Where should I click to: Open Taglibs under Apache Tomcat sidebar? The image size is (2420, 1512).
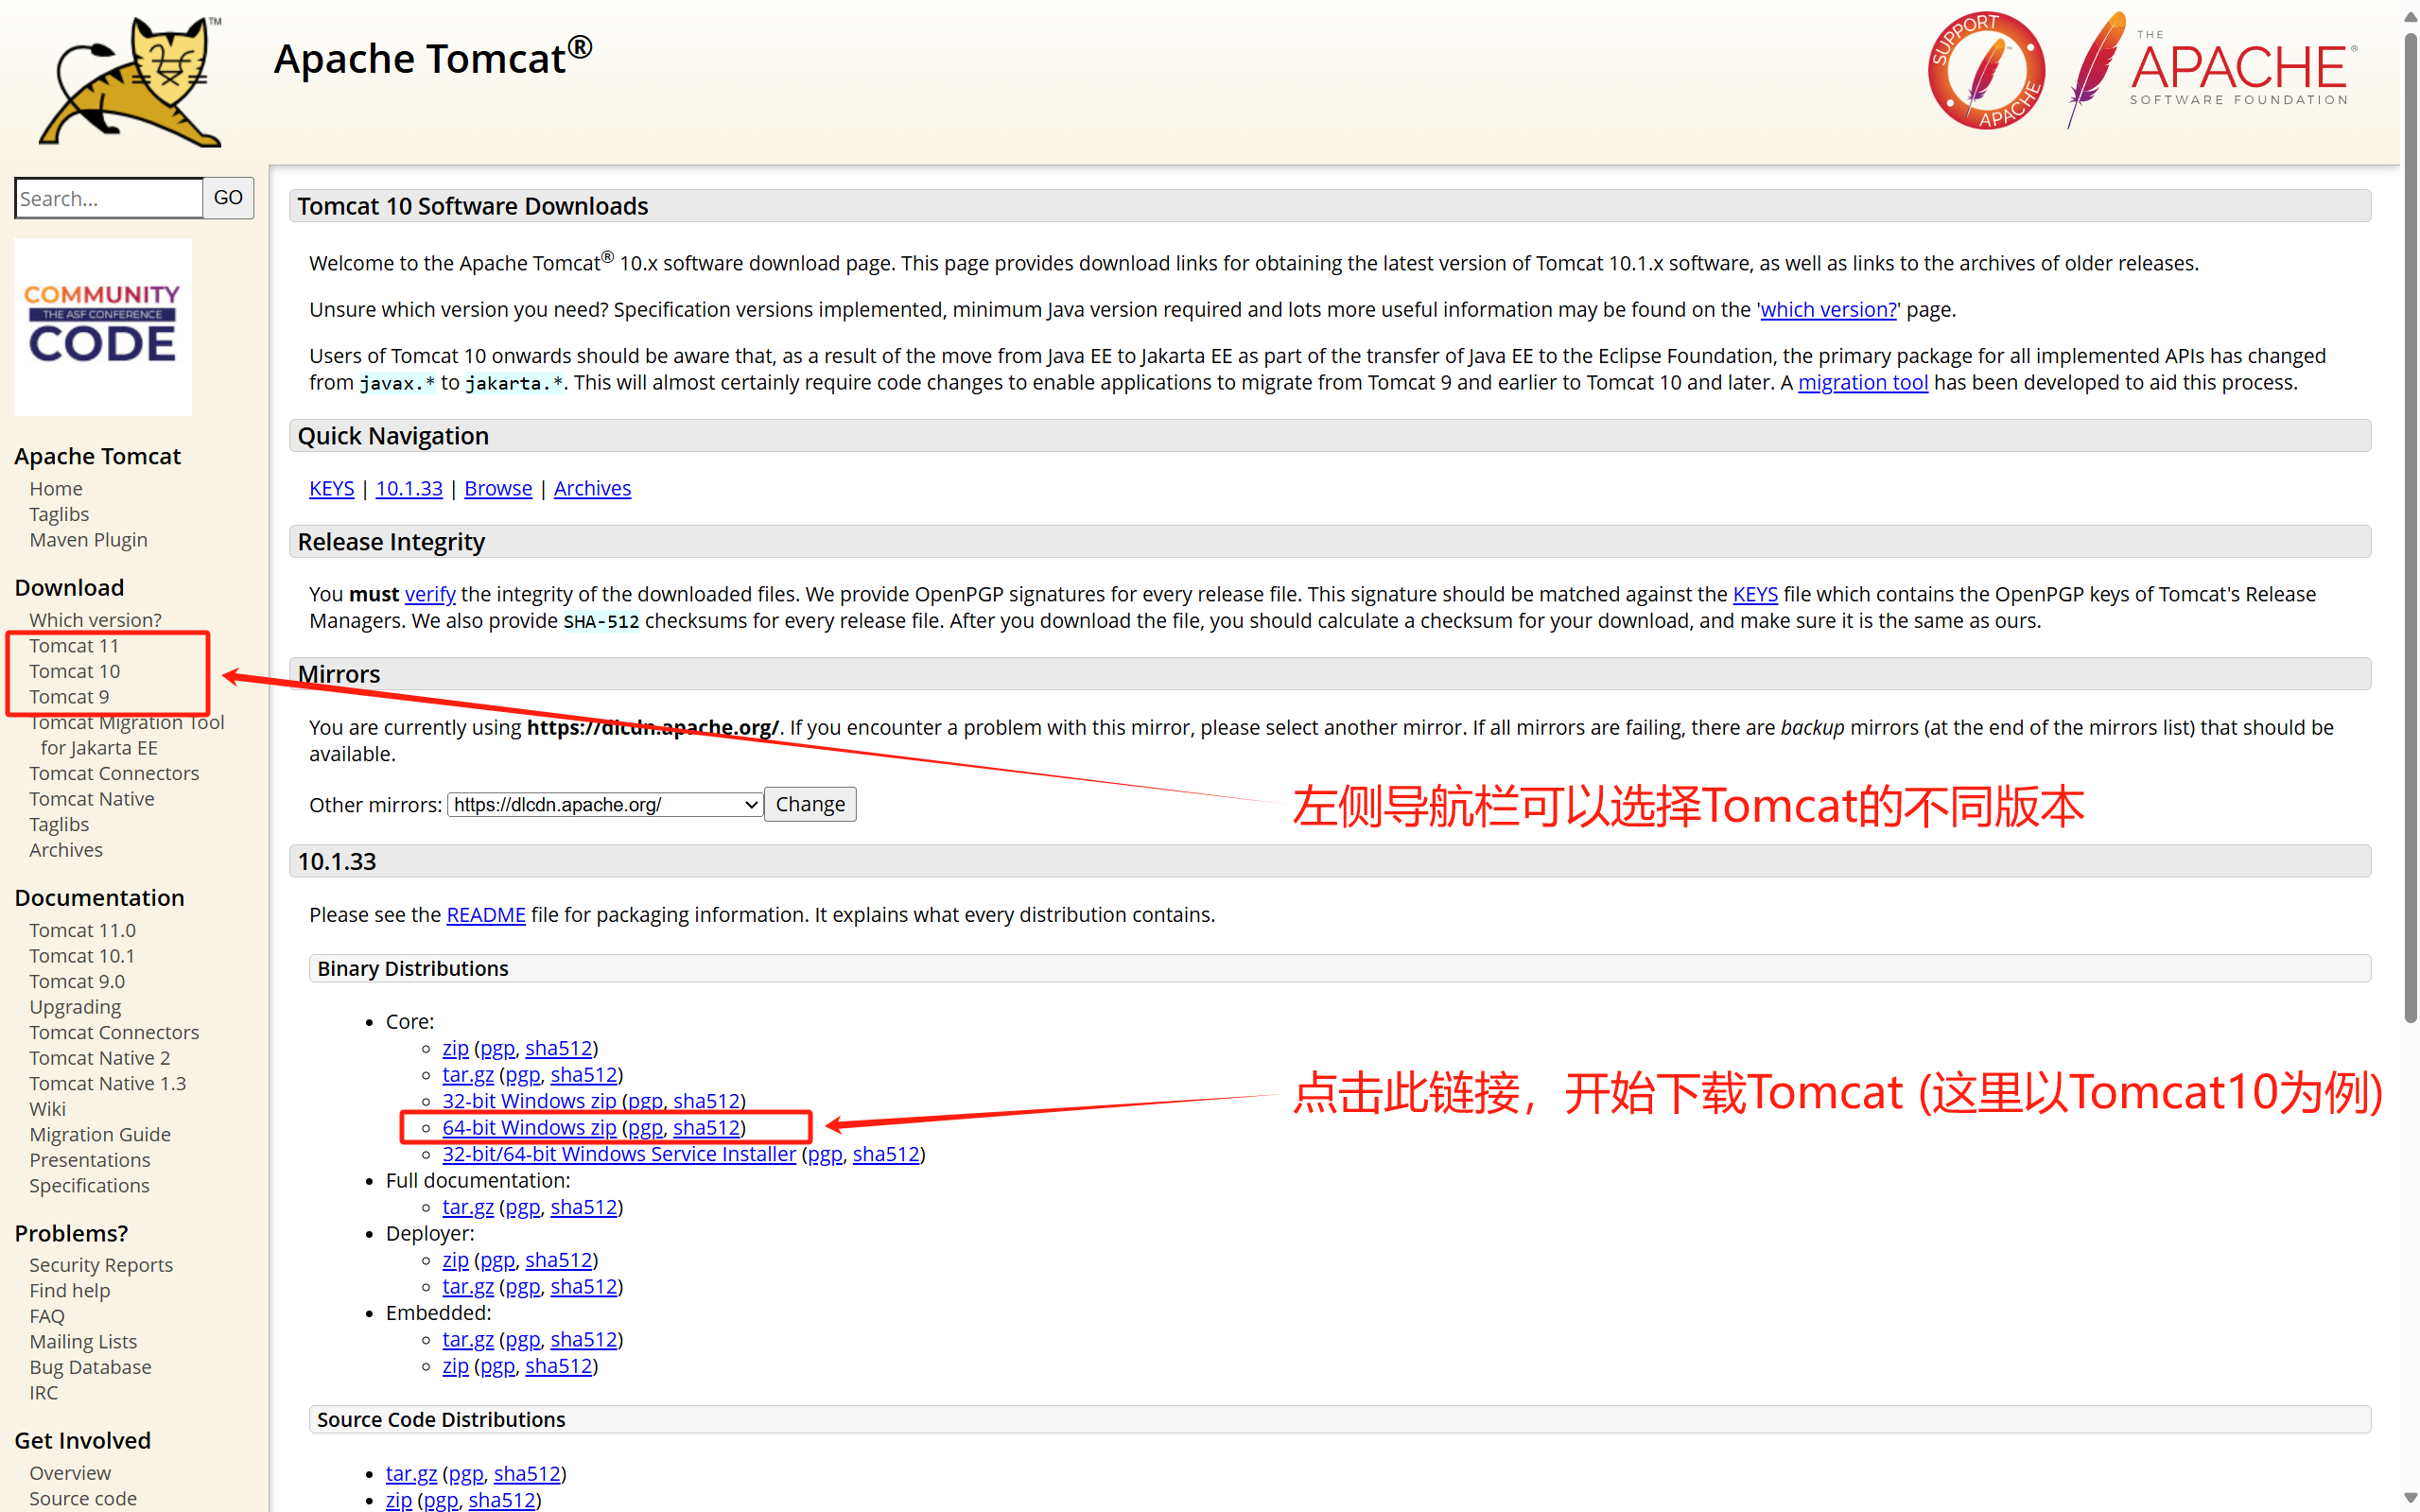(59, 514)
